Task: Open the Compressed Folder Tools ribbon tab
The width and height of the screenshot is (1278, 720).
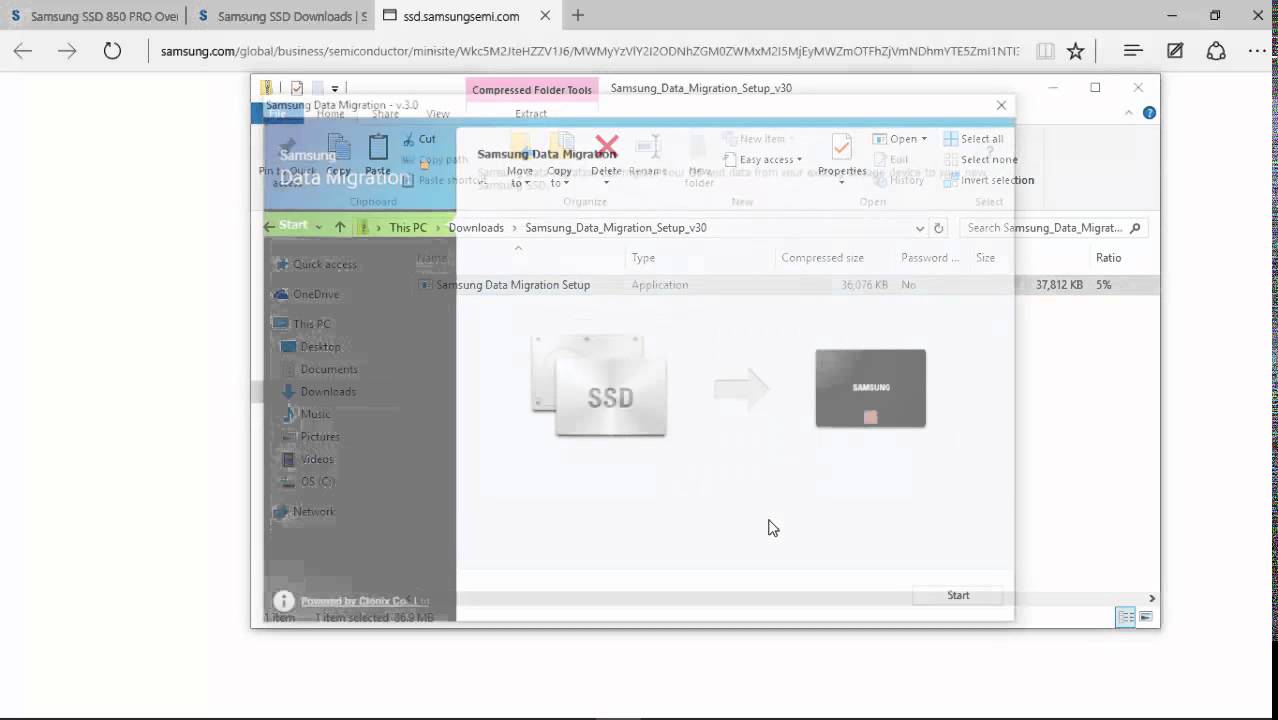Action: [532, 89]
